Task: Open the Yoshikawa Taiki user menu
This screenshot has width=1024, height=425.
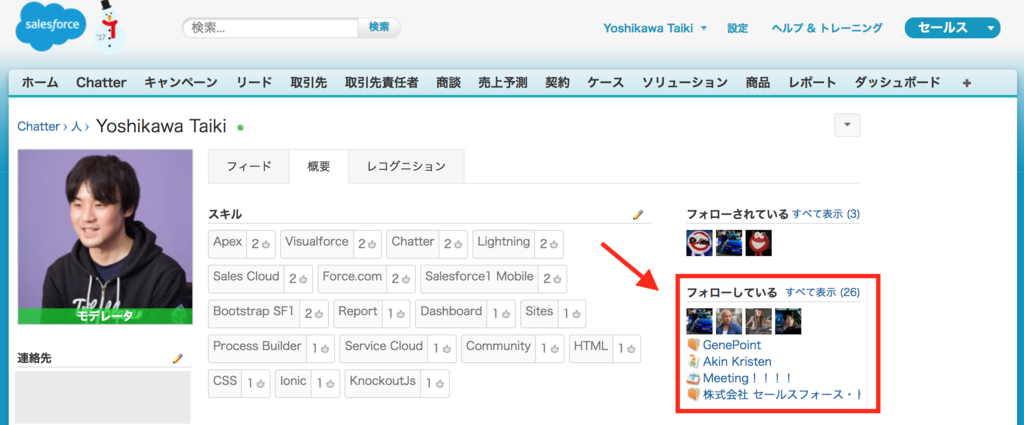Action: [654, 28]
